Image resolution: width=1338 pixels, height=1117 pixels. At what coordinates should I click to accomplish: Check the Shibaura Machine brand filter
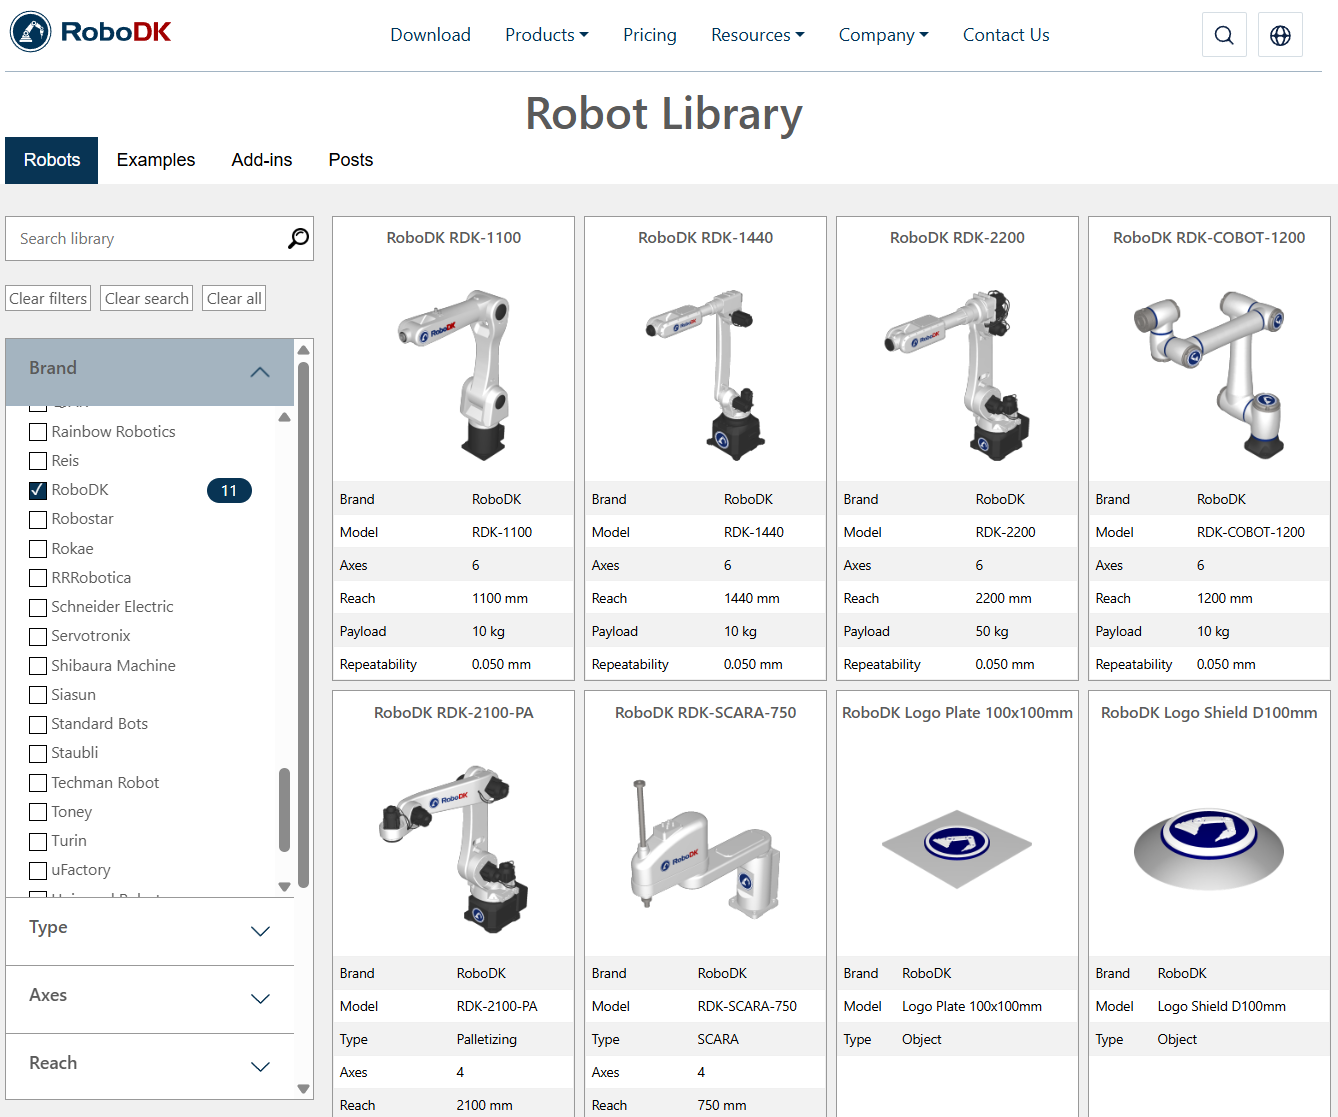38,666
